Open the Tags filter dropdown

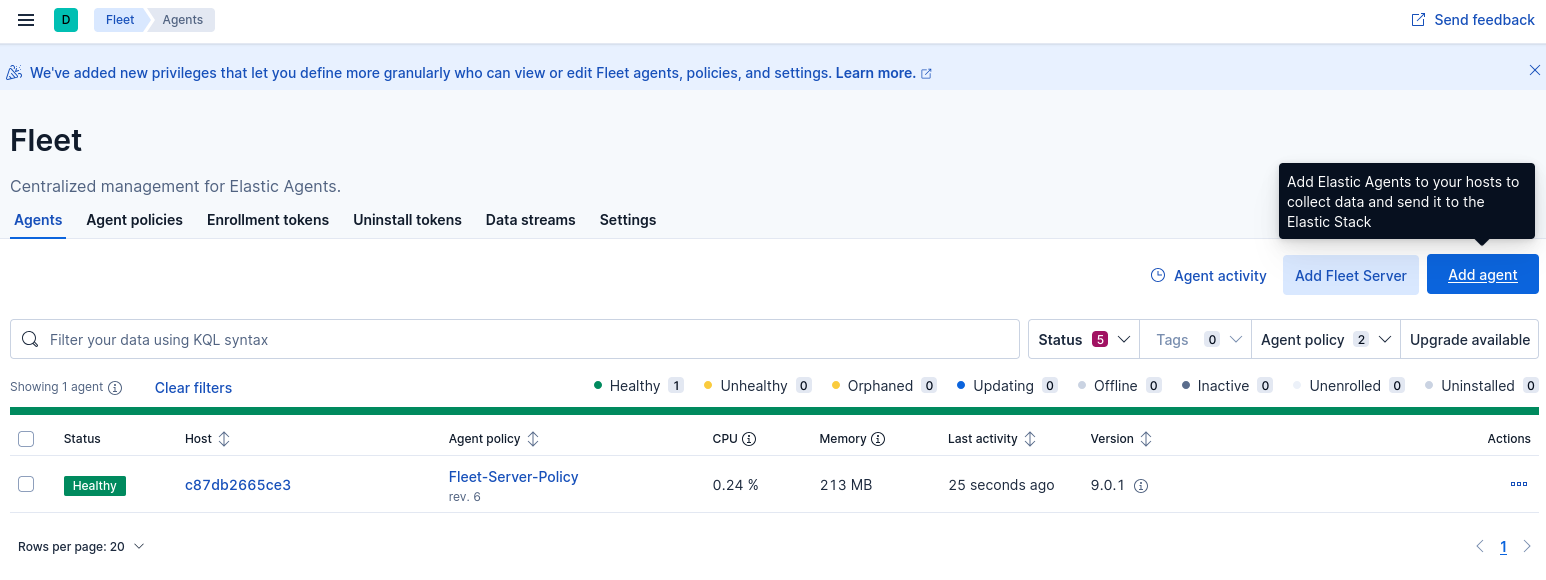point(1197,339)
